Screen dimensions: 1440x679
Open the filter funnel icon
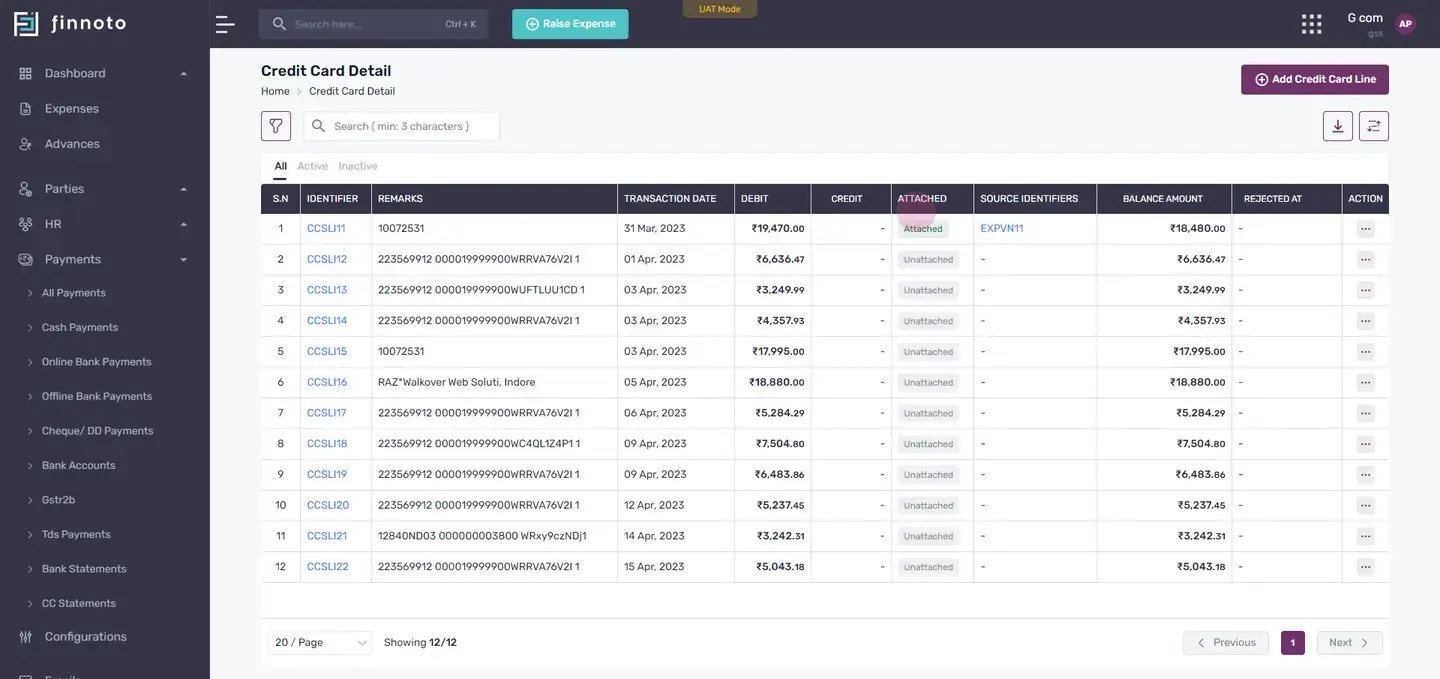pyautogui.click(x=276, y=126)
